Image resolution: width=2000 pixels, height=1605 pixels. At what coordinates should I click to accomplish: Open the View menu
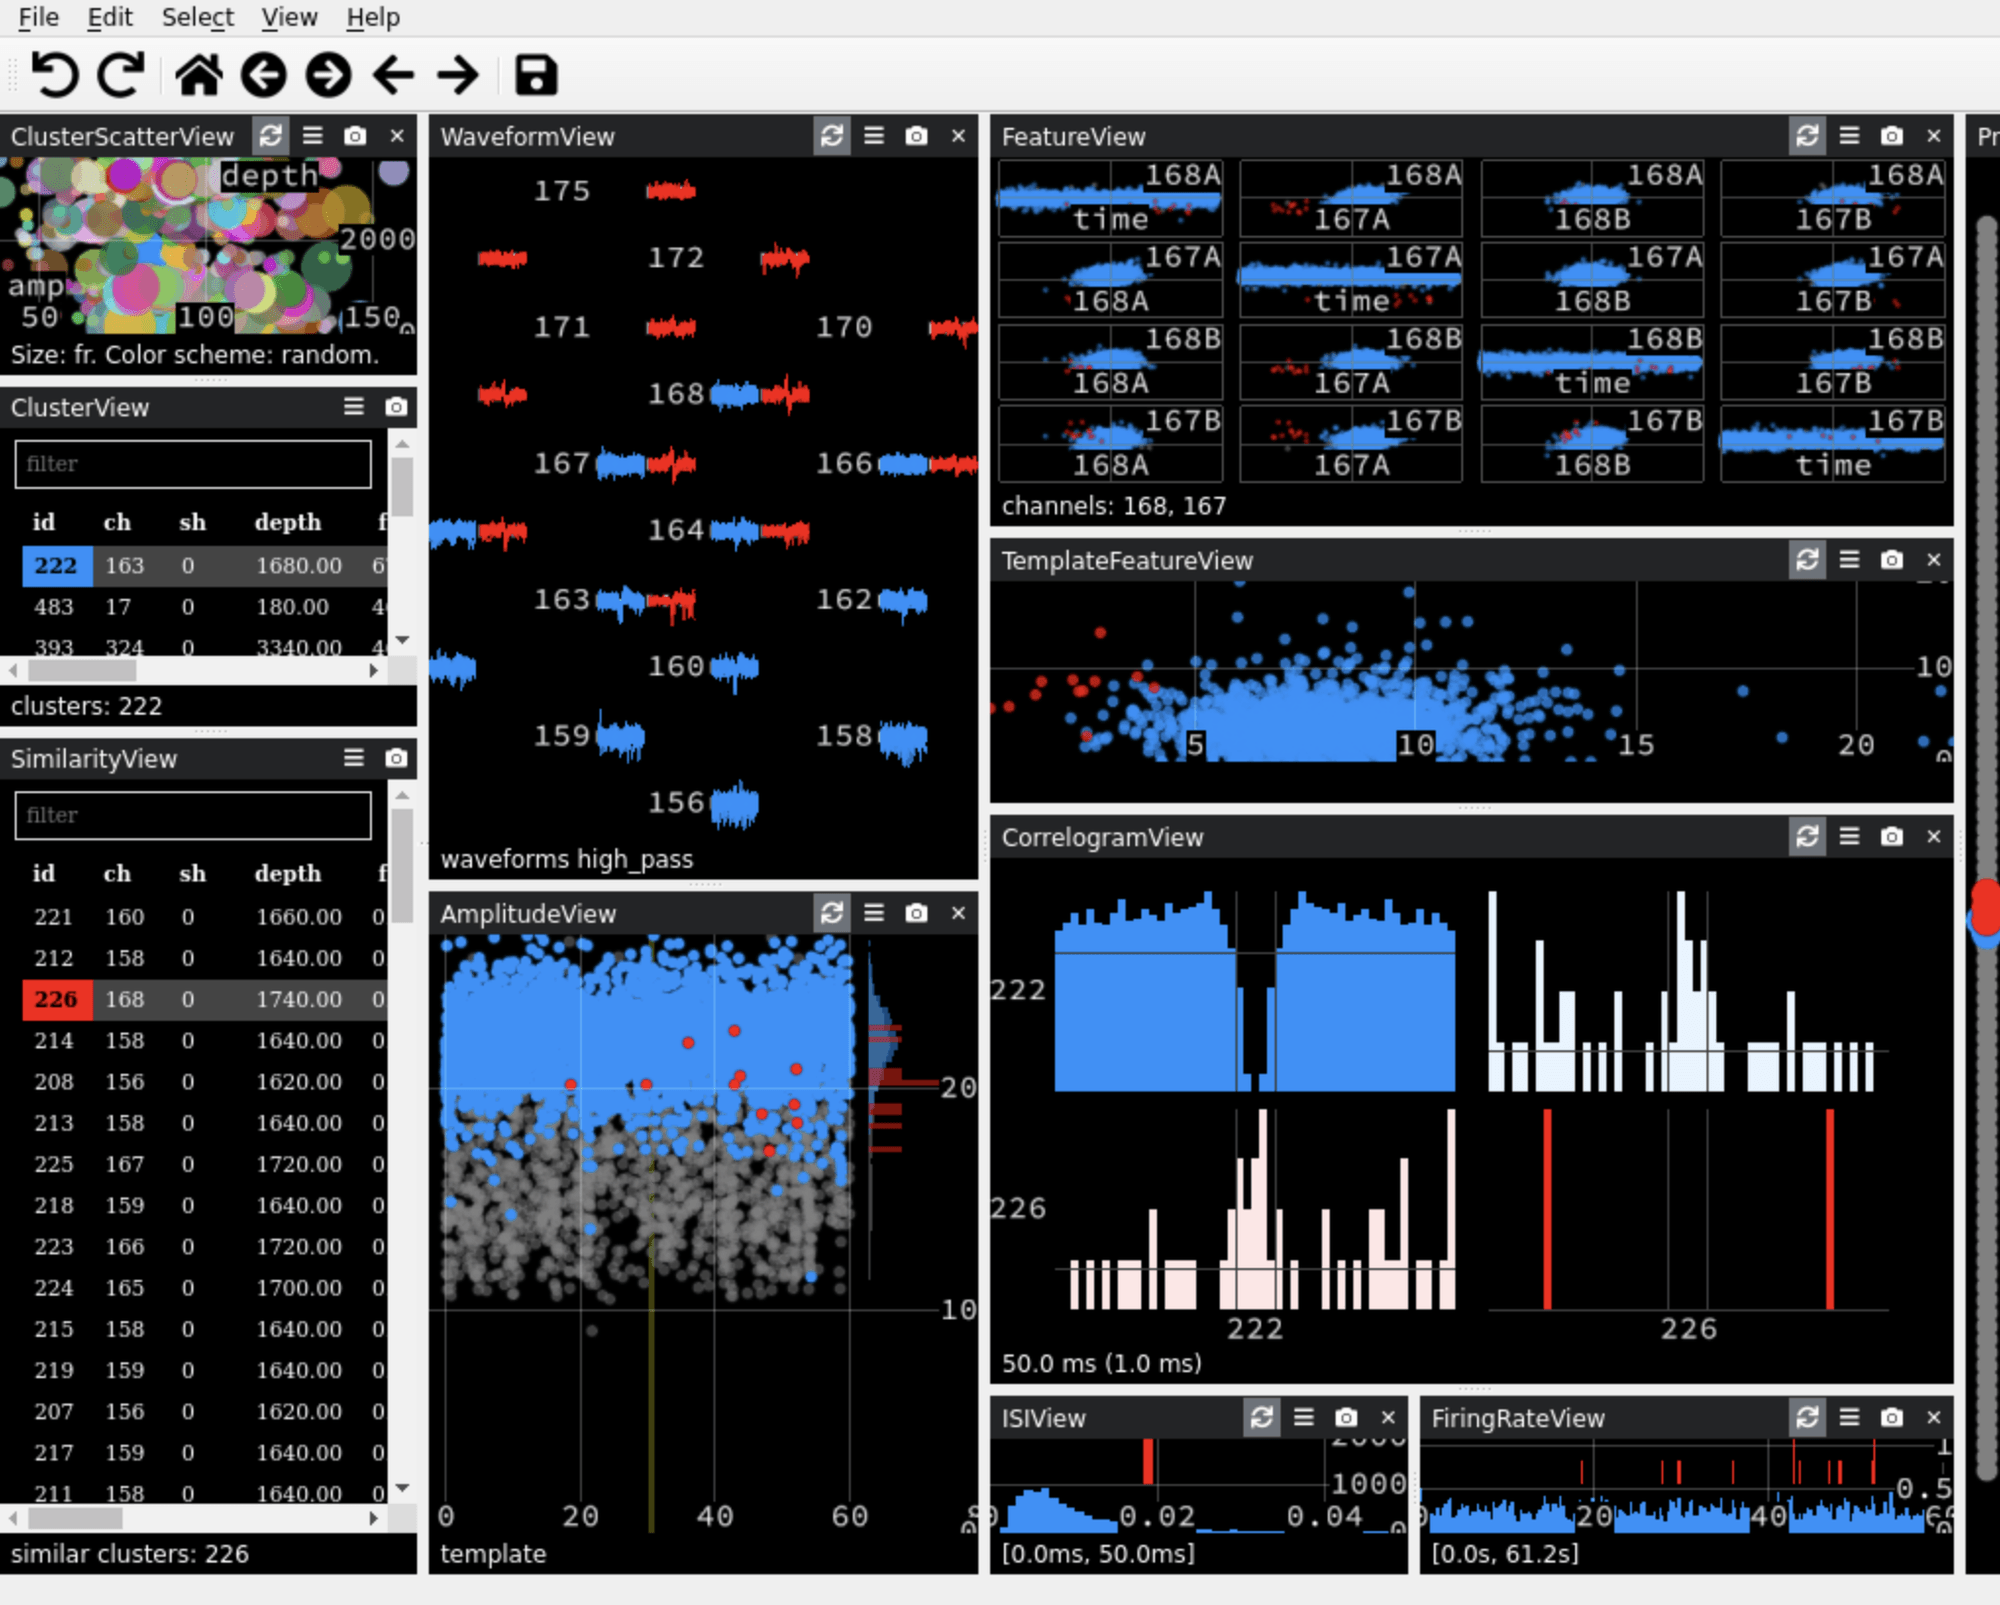[x=289, y=17]
